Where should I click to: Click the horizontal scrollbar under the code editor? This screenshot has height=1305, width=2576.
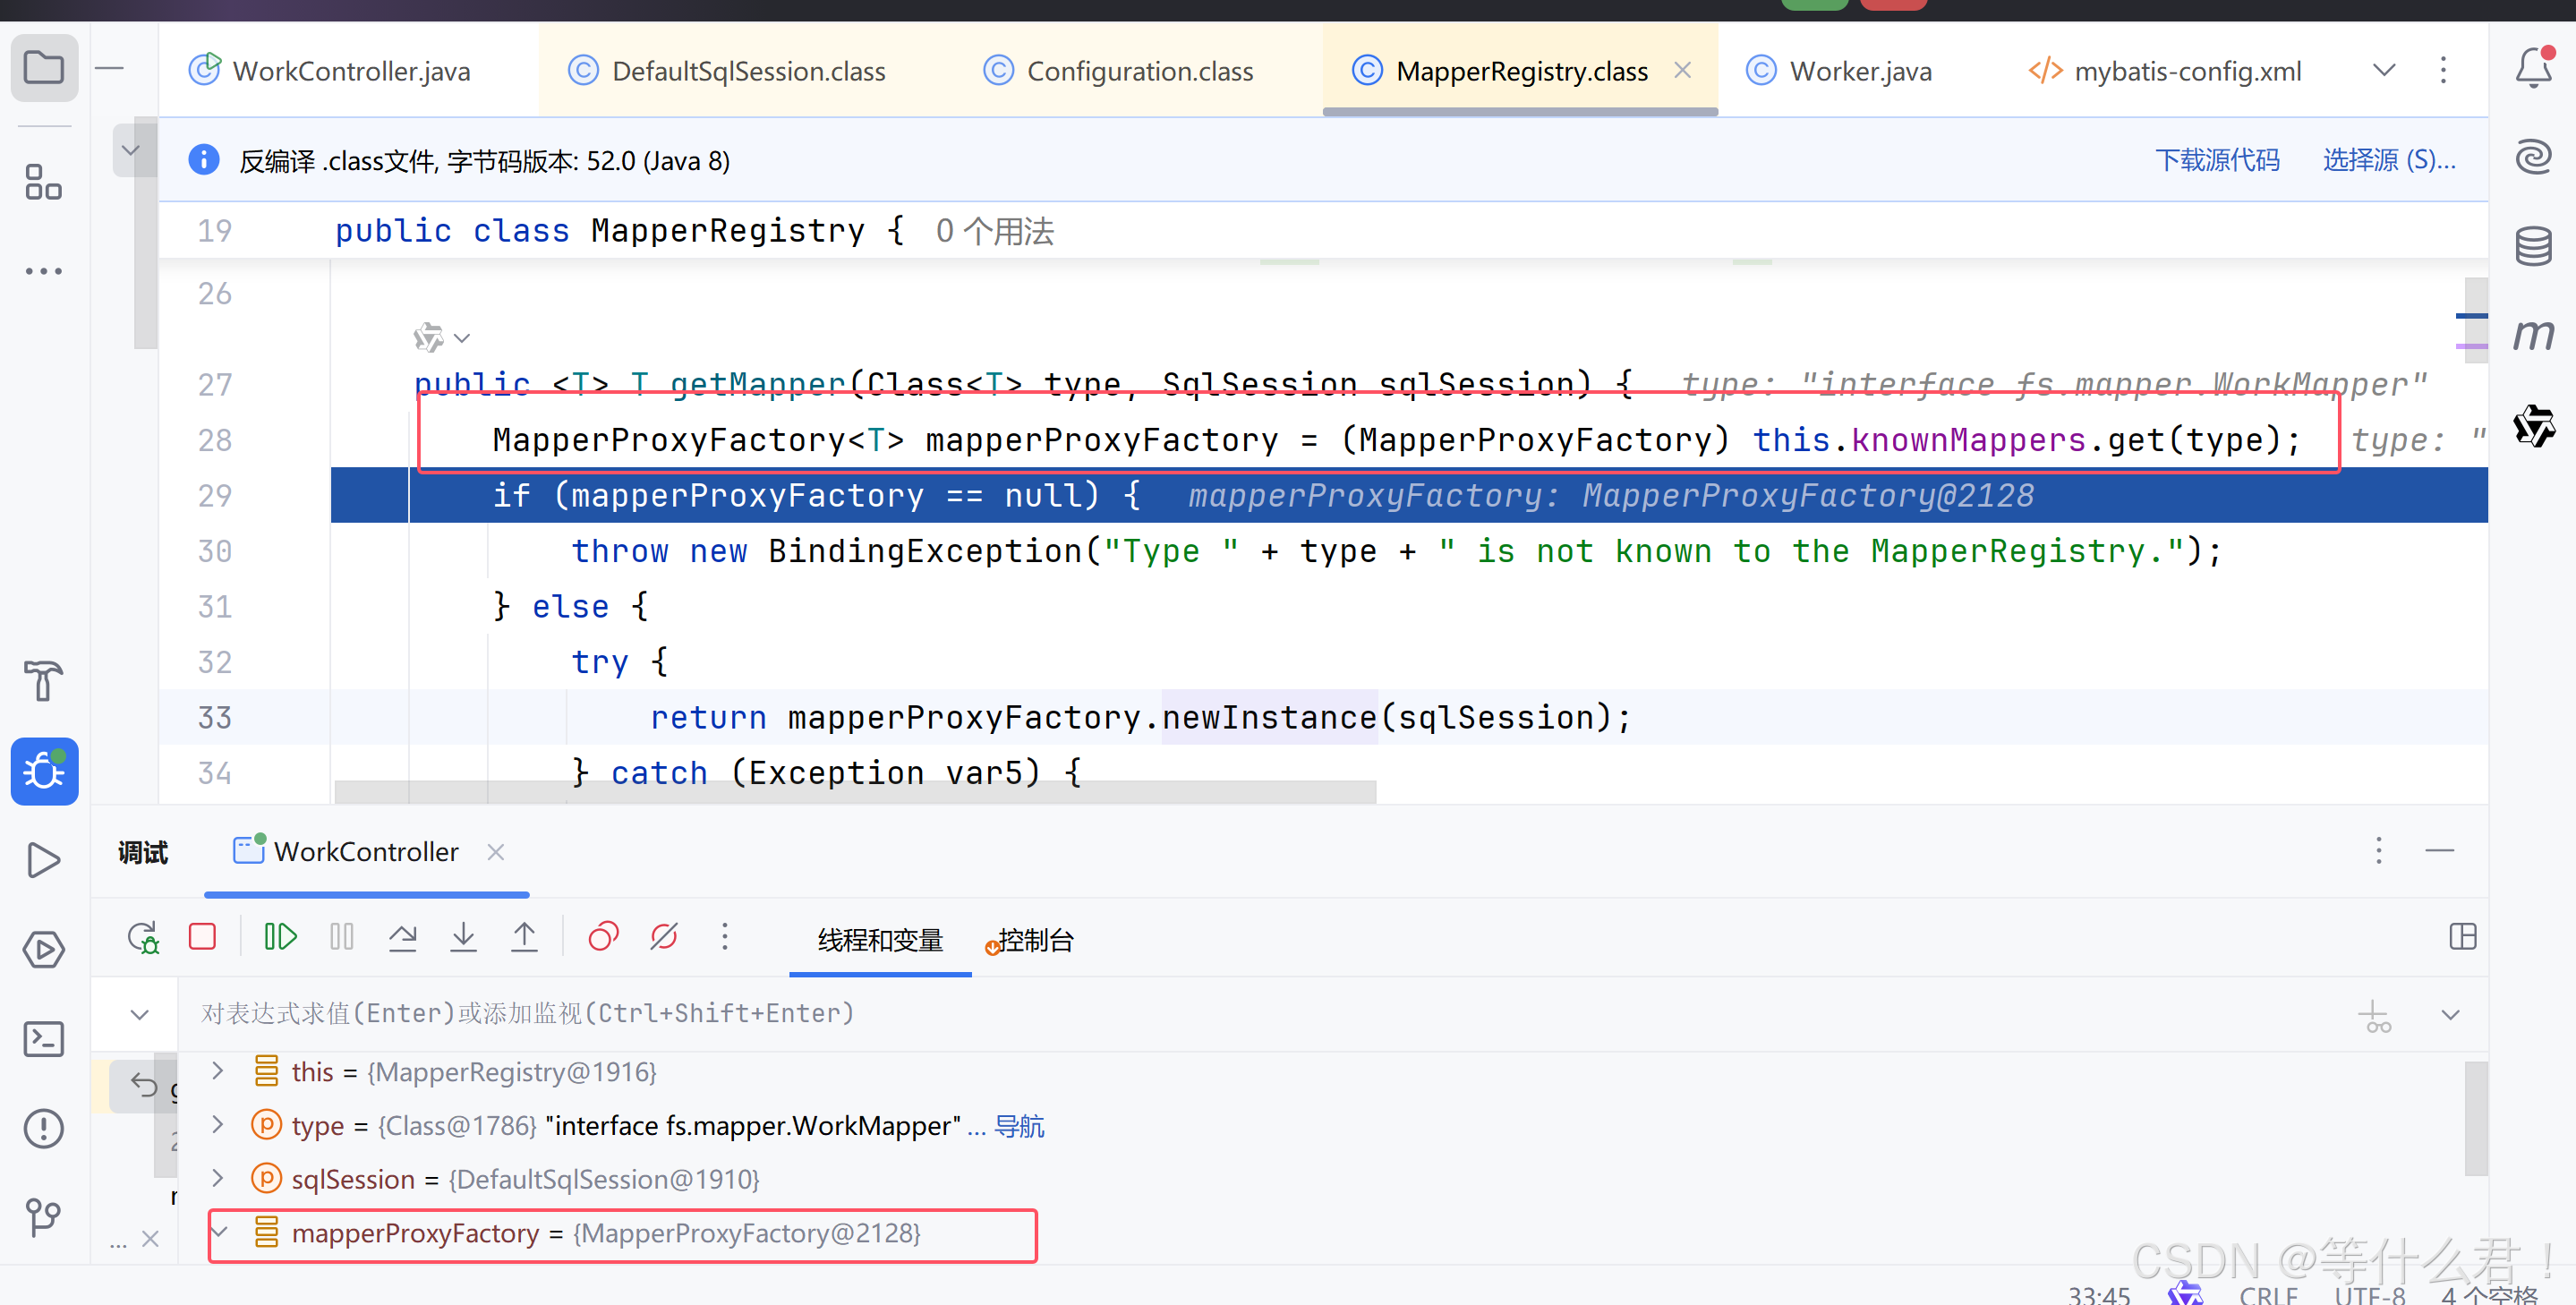pyautogui.click(x=854, y=792)
